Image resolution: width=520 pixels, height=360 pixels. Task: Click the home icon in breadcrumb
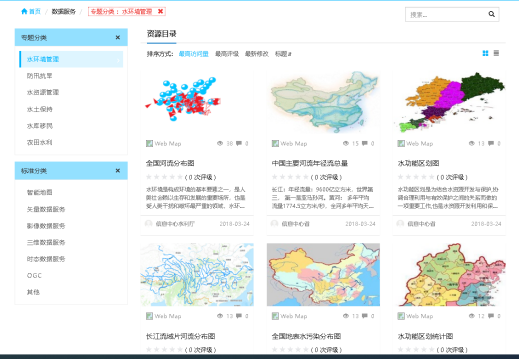point(24,11)
